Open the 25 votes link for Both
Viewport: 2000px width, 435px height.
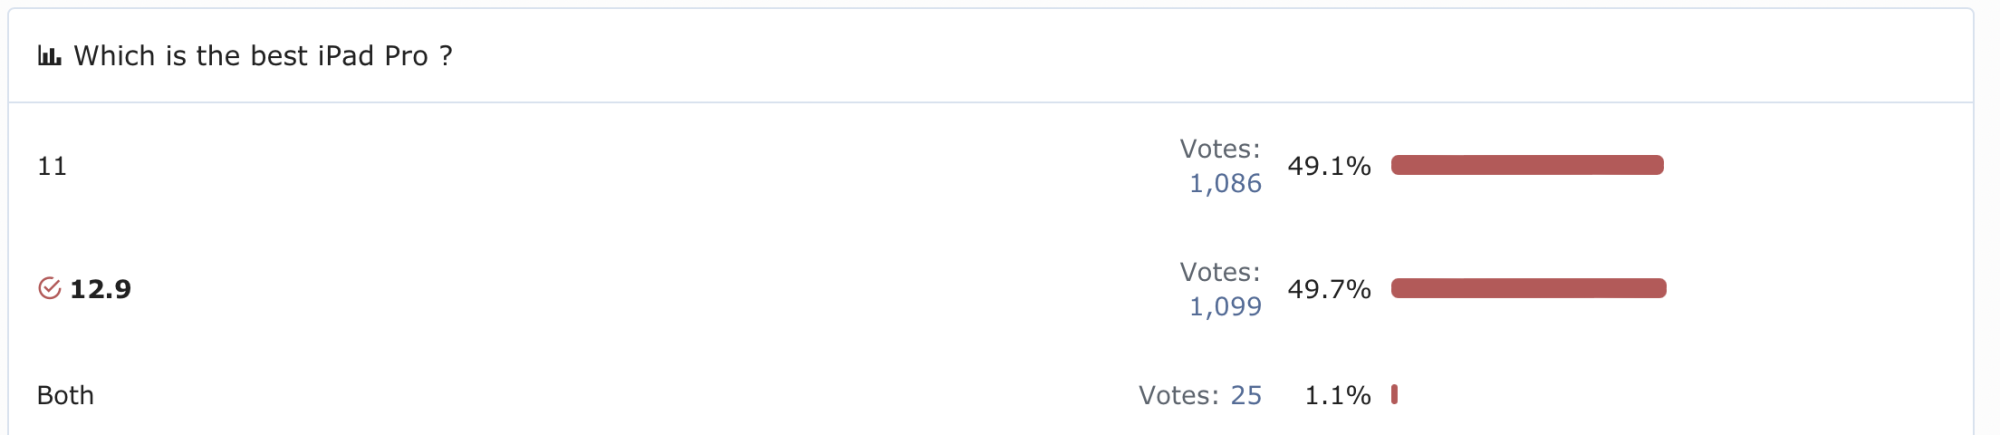pos(1246,396)
